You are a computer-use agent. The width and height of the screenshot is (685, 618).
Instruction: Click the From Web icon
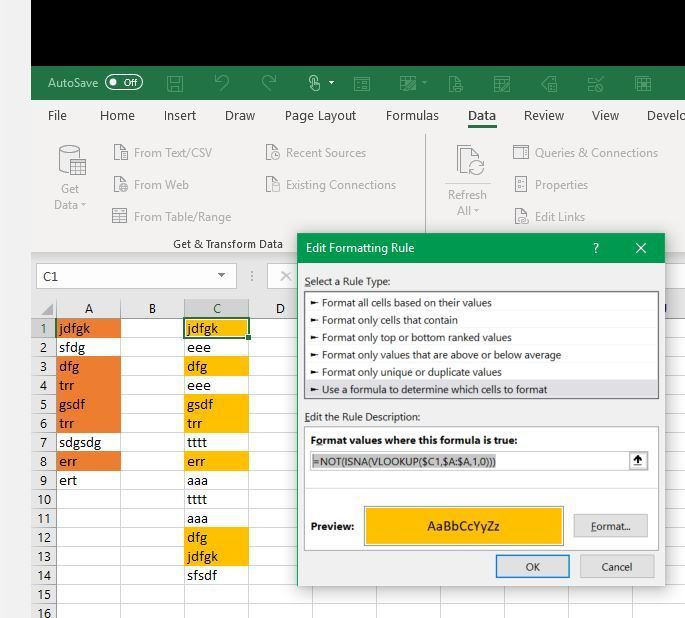[121, 184]
